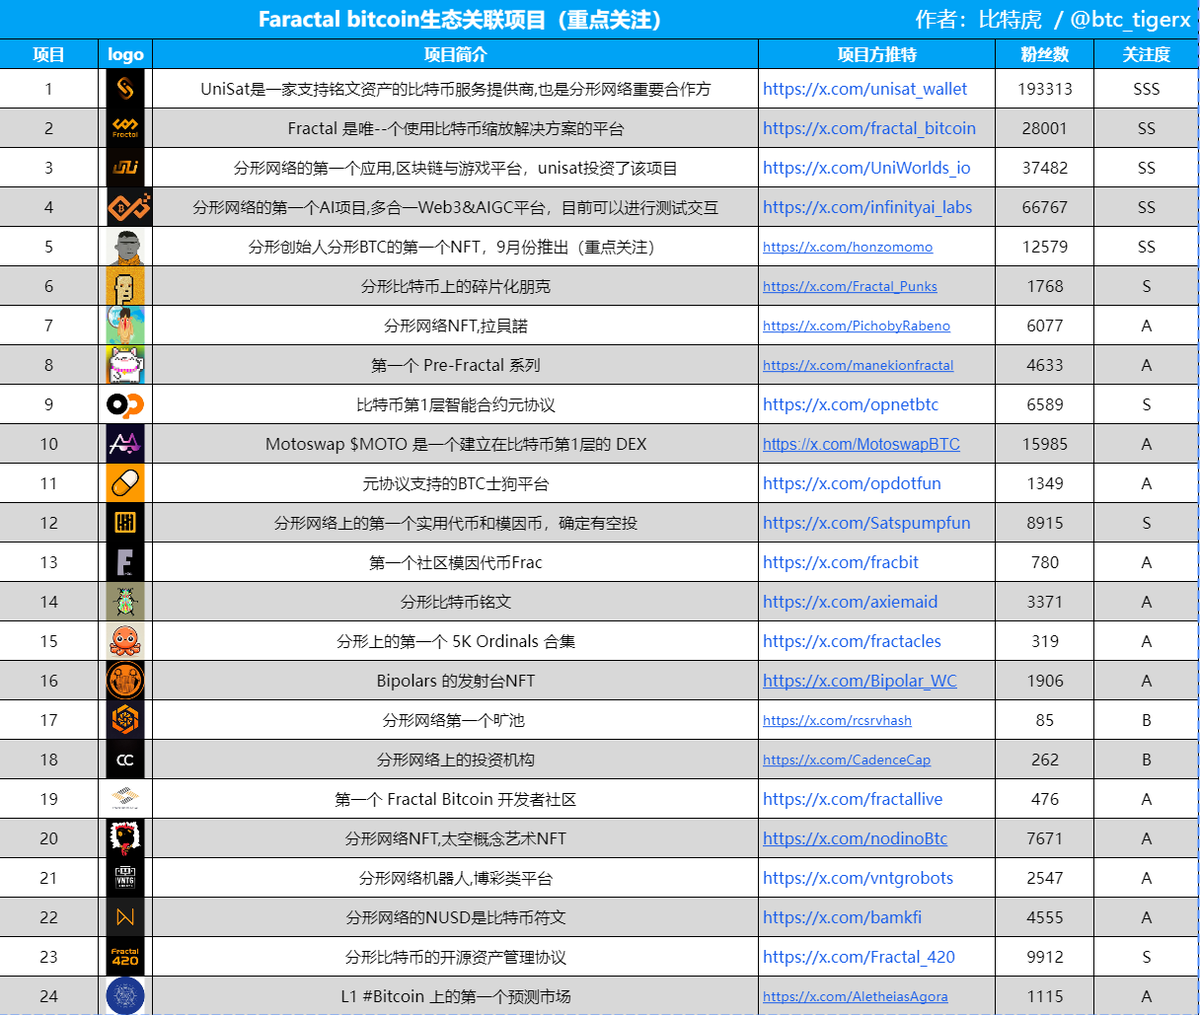
Task: Follow the x.com/UniWorlds_io link
Action: 867,168
